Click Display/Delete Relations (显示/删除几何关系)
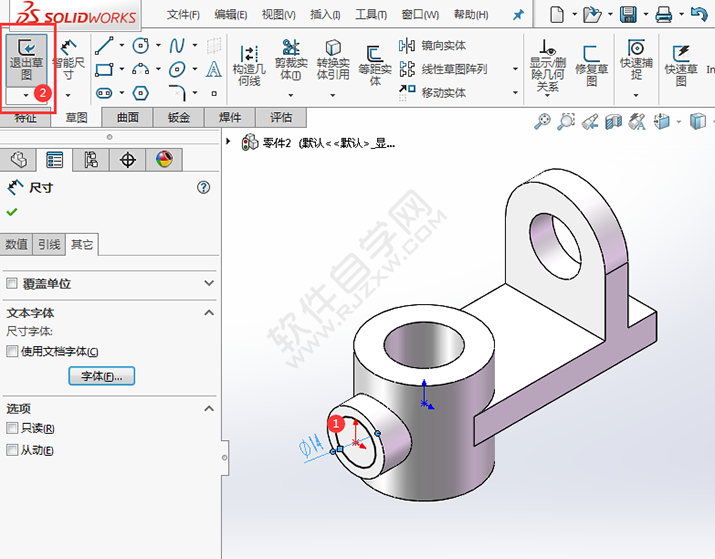 pyautogui.click(x=548, y=65)
